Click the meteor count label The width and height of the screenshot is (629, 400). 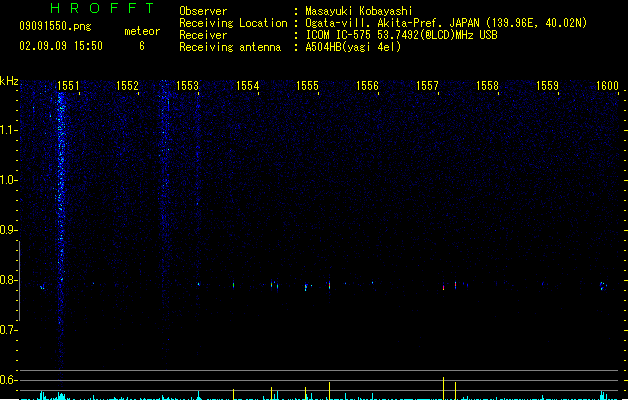[142, 31]
